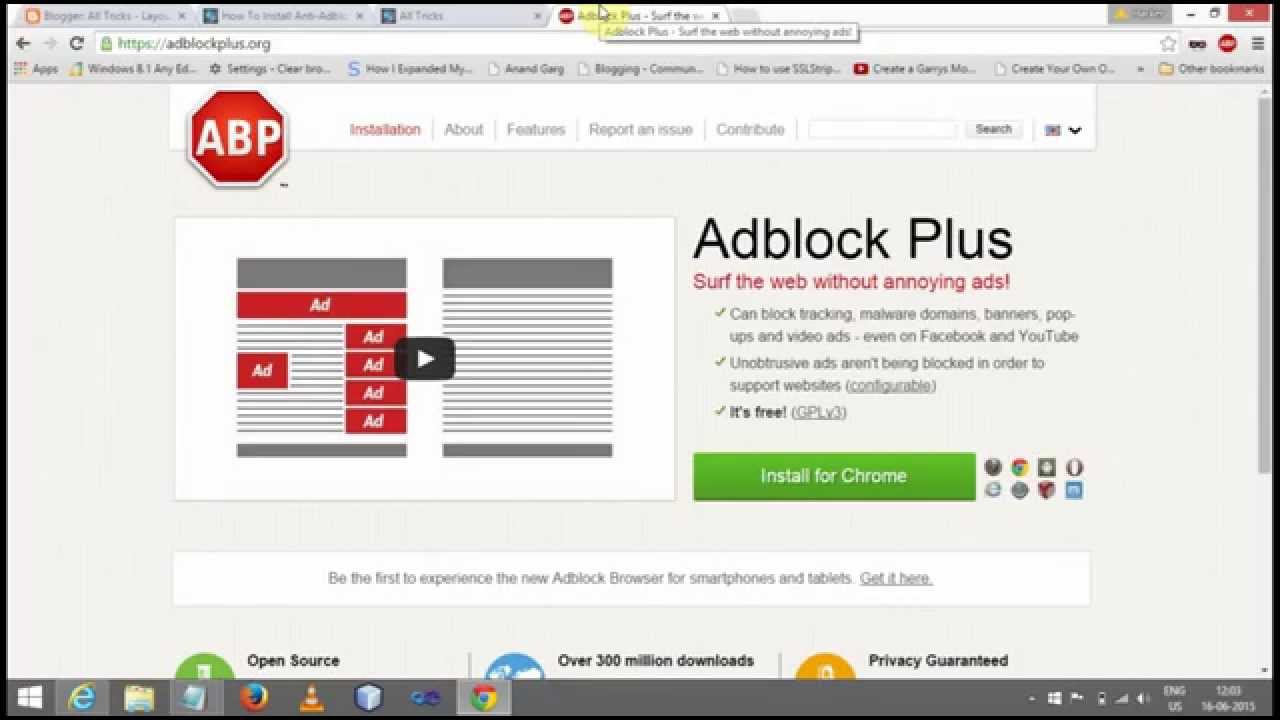Click the address bar showing adblockplus.org
The height and width of the screenshot is (720, 1280).
[630, 43]
